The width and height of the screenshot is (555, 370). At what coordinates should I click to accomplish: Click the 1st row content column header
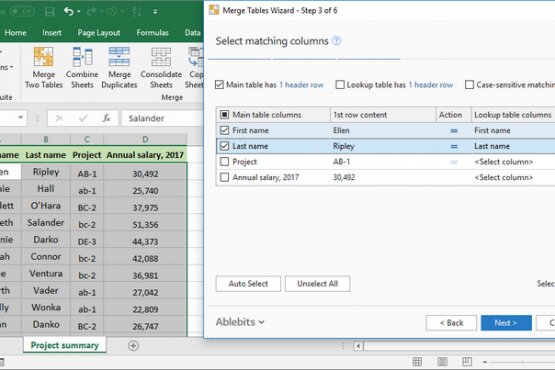(383, 115)
